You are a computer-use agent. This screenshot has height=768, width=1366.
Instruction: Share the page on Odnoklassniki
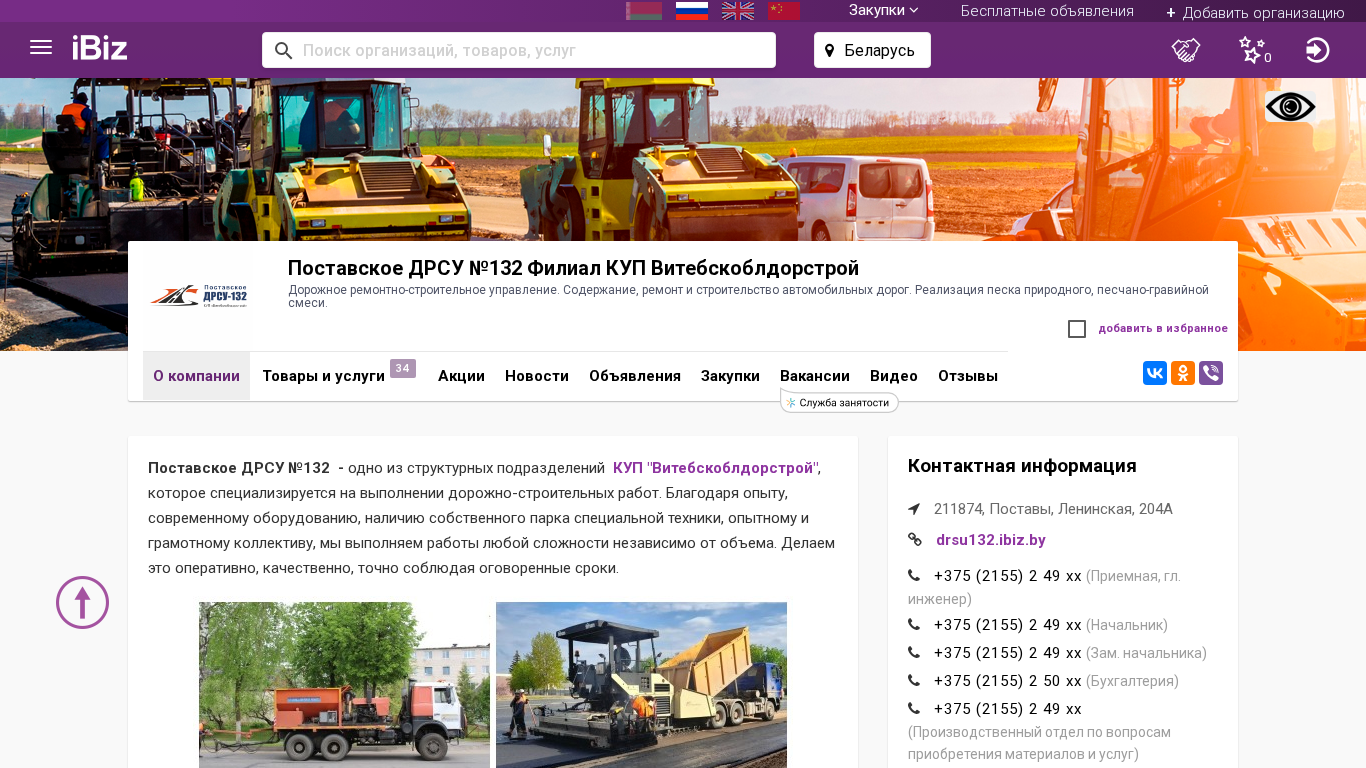point(1183,373)
